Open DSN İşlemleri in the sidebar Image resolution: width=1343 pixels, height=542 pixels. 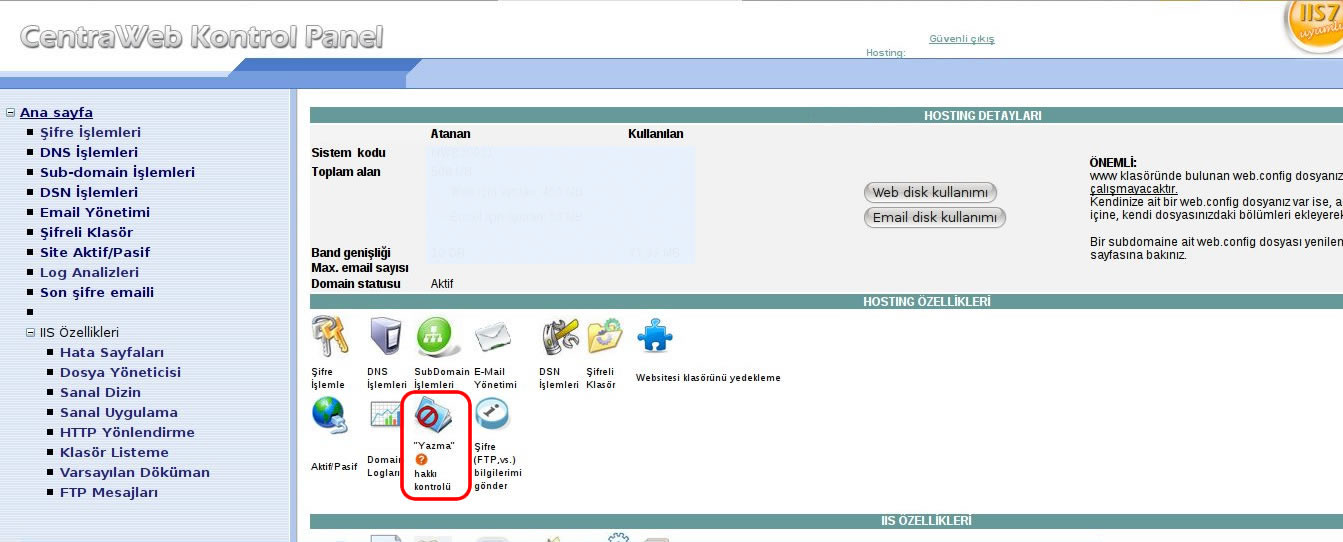[89, 193]
